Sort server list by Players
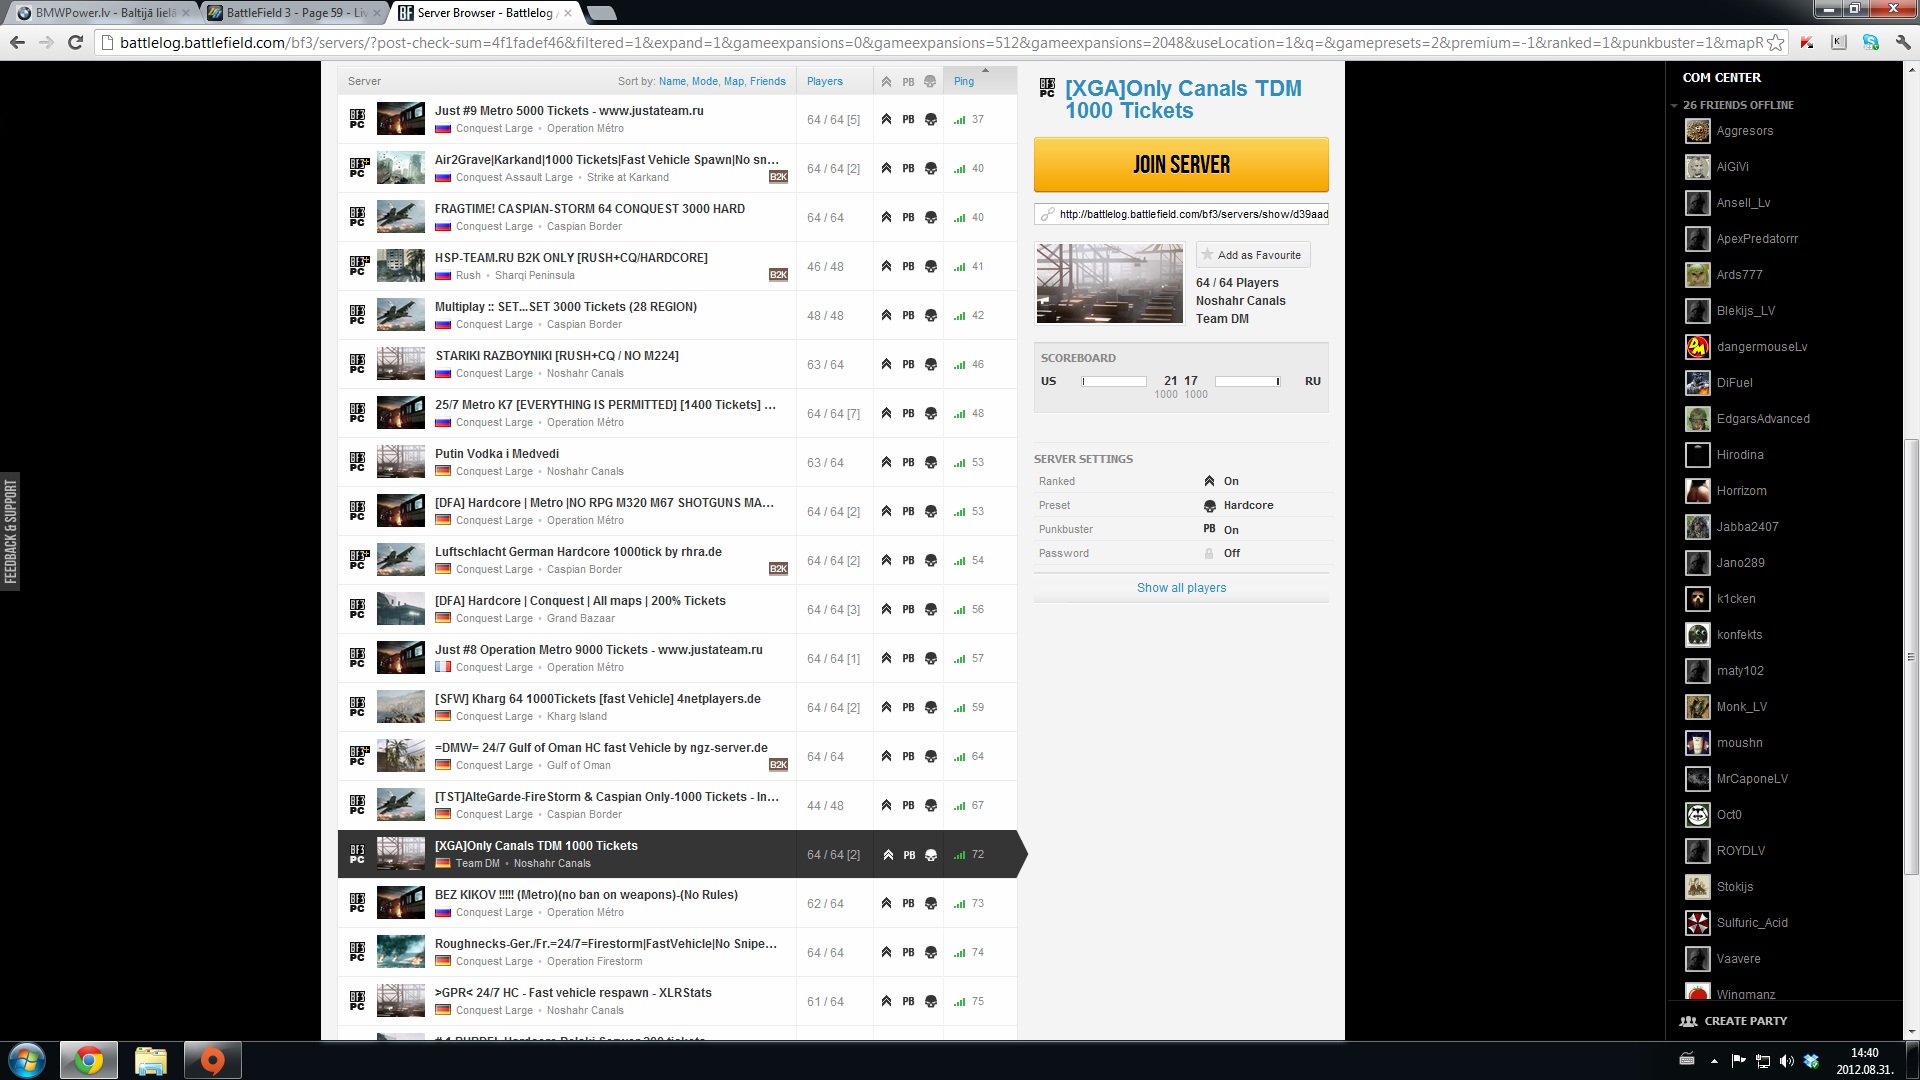The height and width of the screenshot is (1080, 1920). point(824,82)
